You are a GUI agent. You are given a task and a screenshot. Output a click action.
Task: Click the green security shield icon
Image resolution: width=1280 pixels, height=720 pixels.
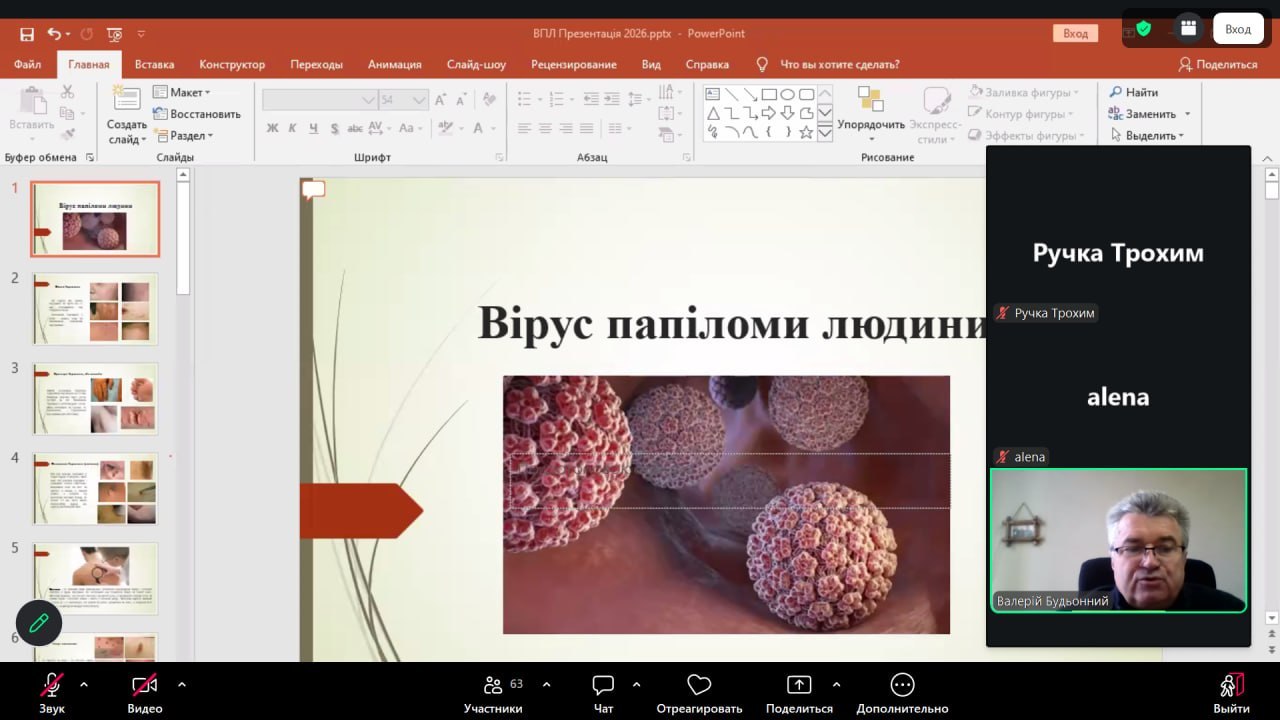1143,29
